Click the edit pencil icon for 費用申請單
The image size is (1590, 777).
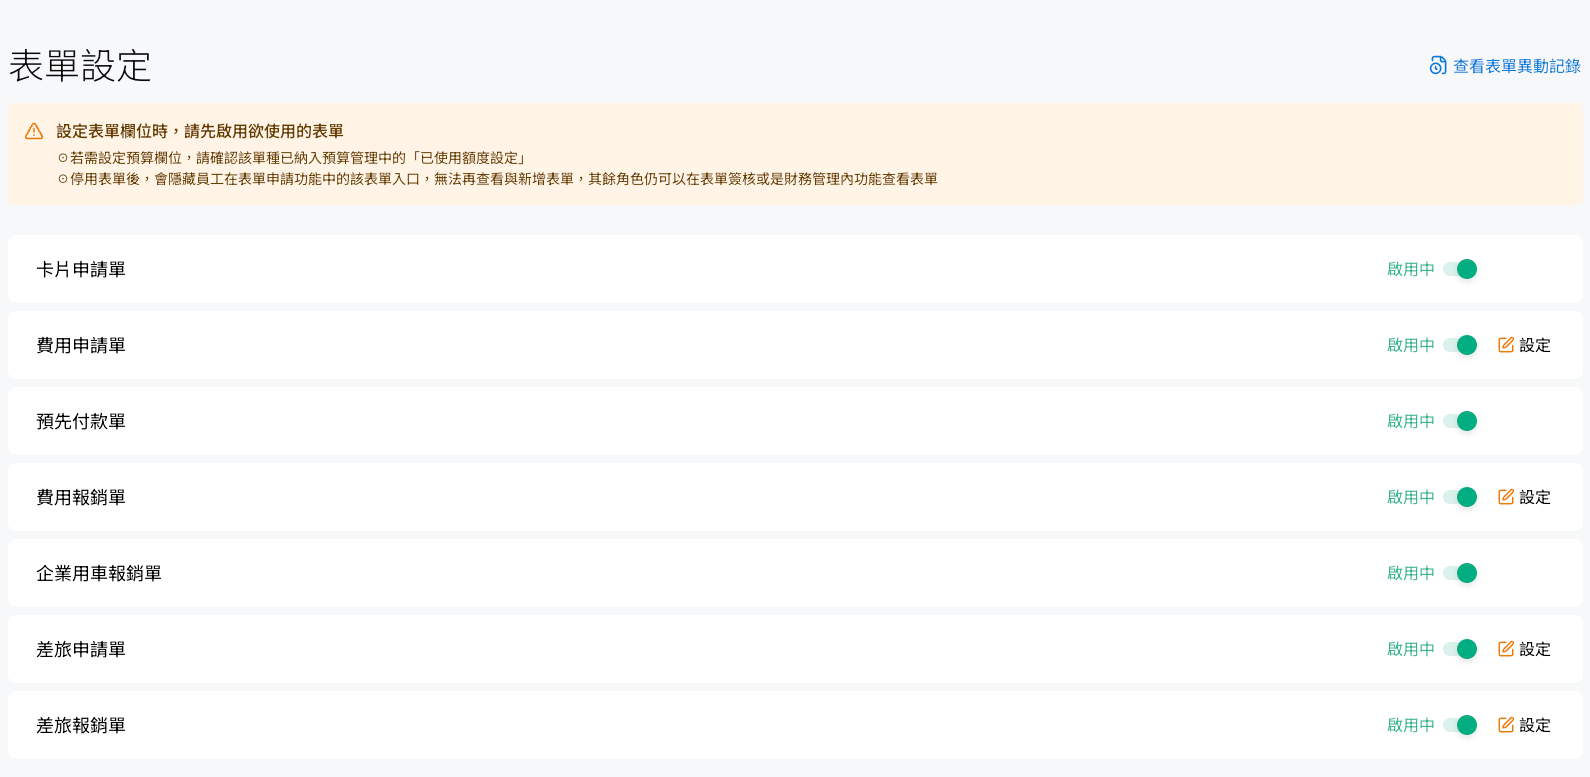1506,345
